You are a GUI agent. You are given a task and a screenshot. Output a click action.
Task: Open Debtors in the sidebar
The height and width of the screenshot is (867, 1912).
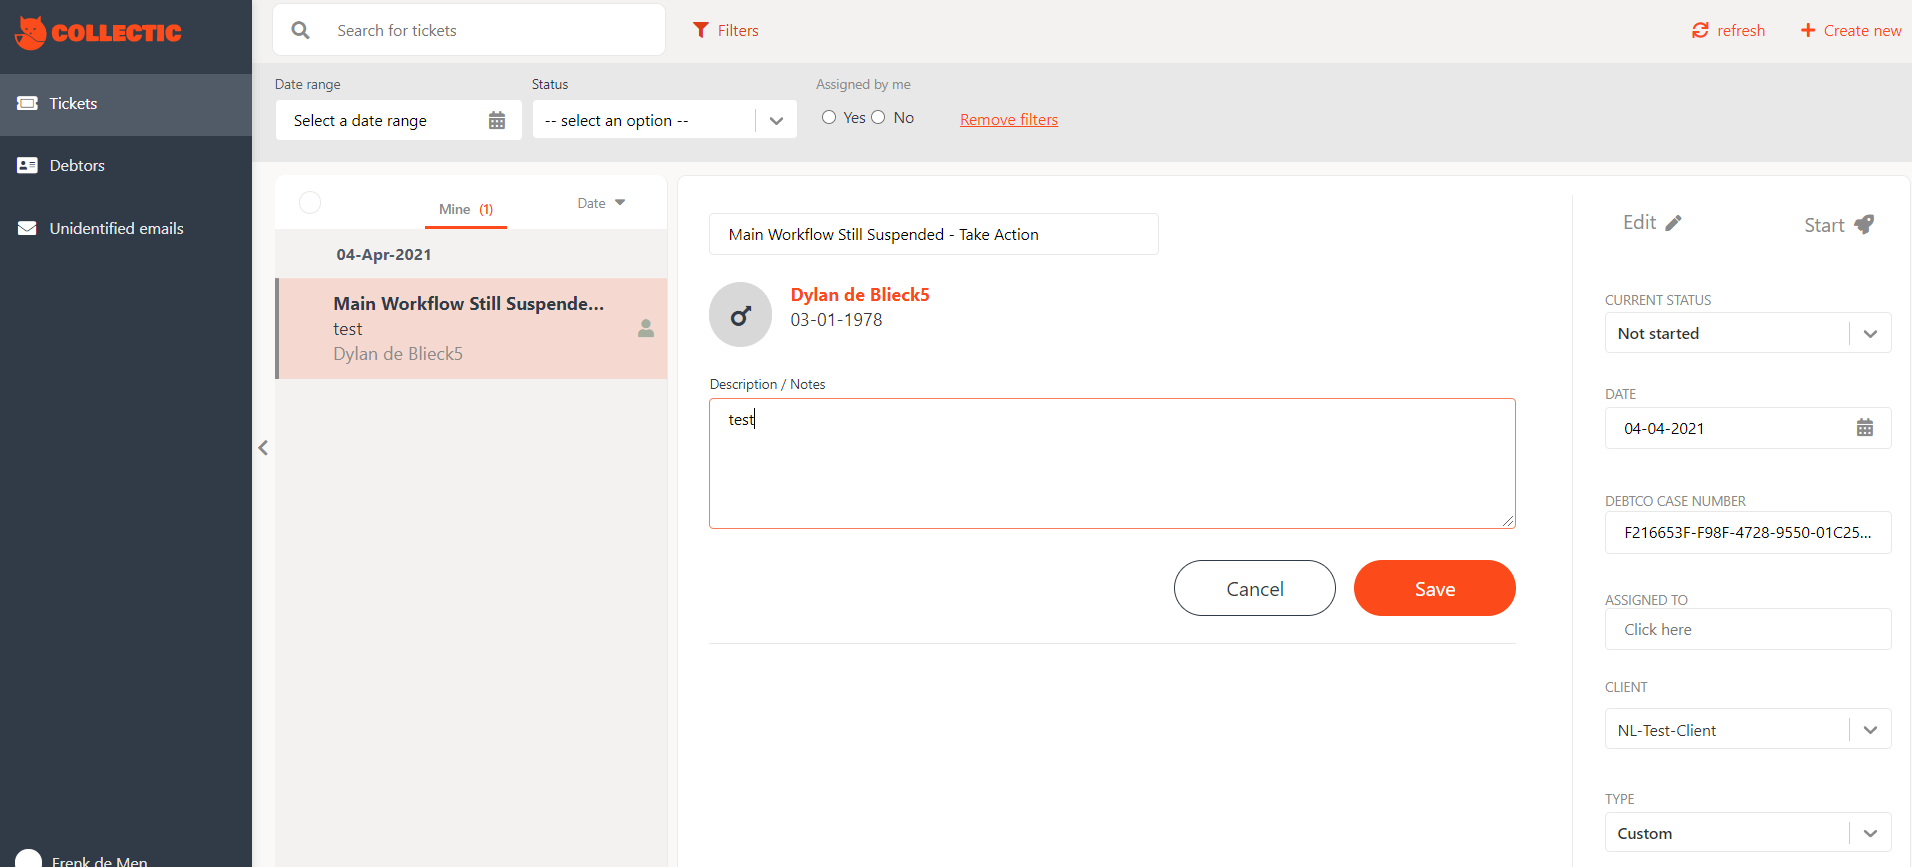click(x=126, y=166)
